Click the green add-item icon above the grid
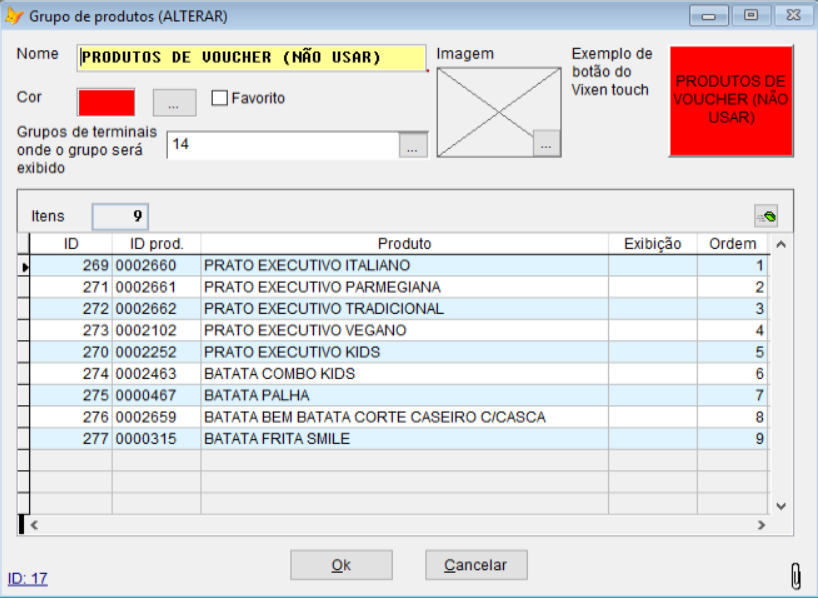The image size is (818, 598). (766, 216)
